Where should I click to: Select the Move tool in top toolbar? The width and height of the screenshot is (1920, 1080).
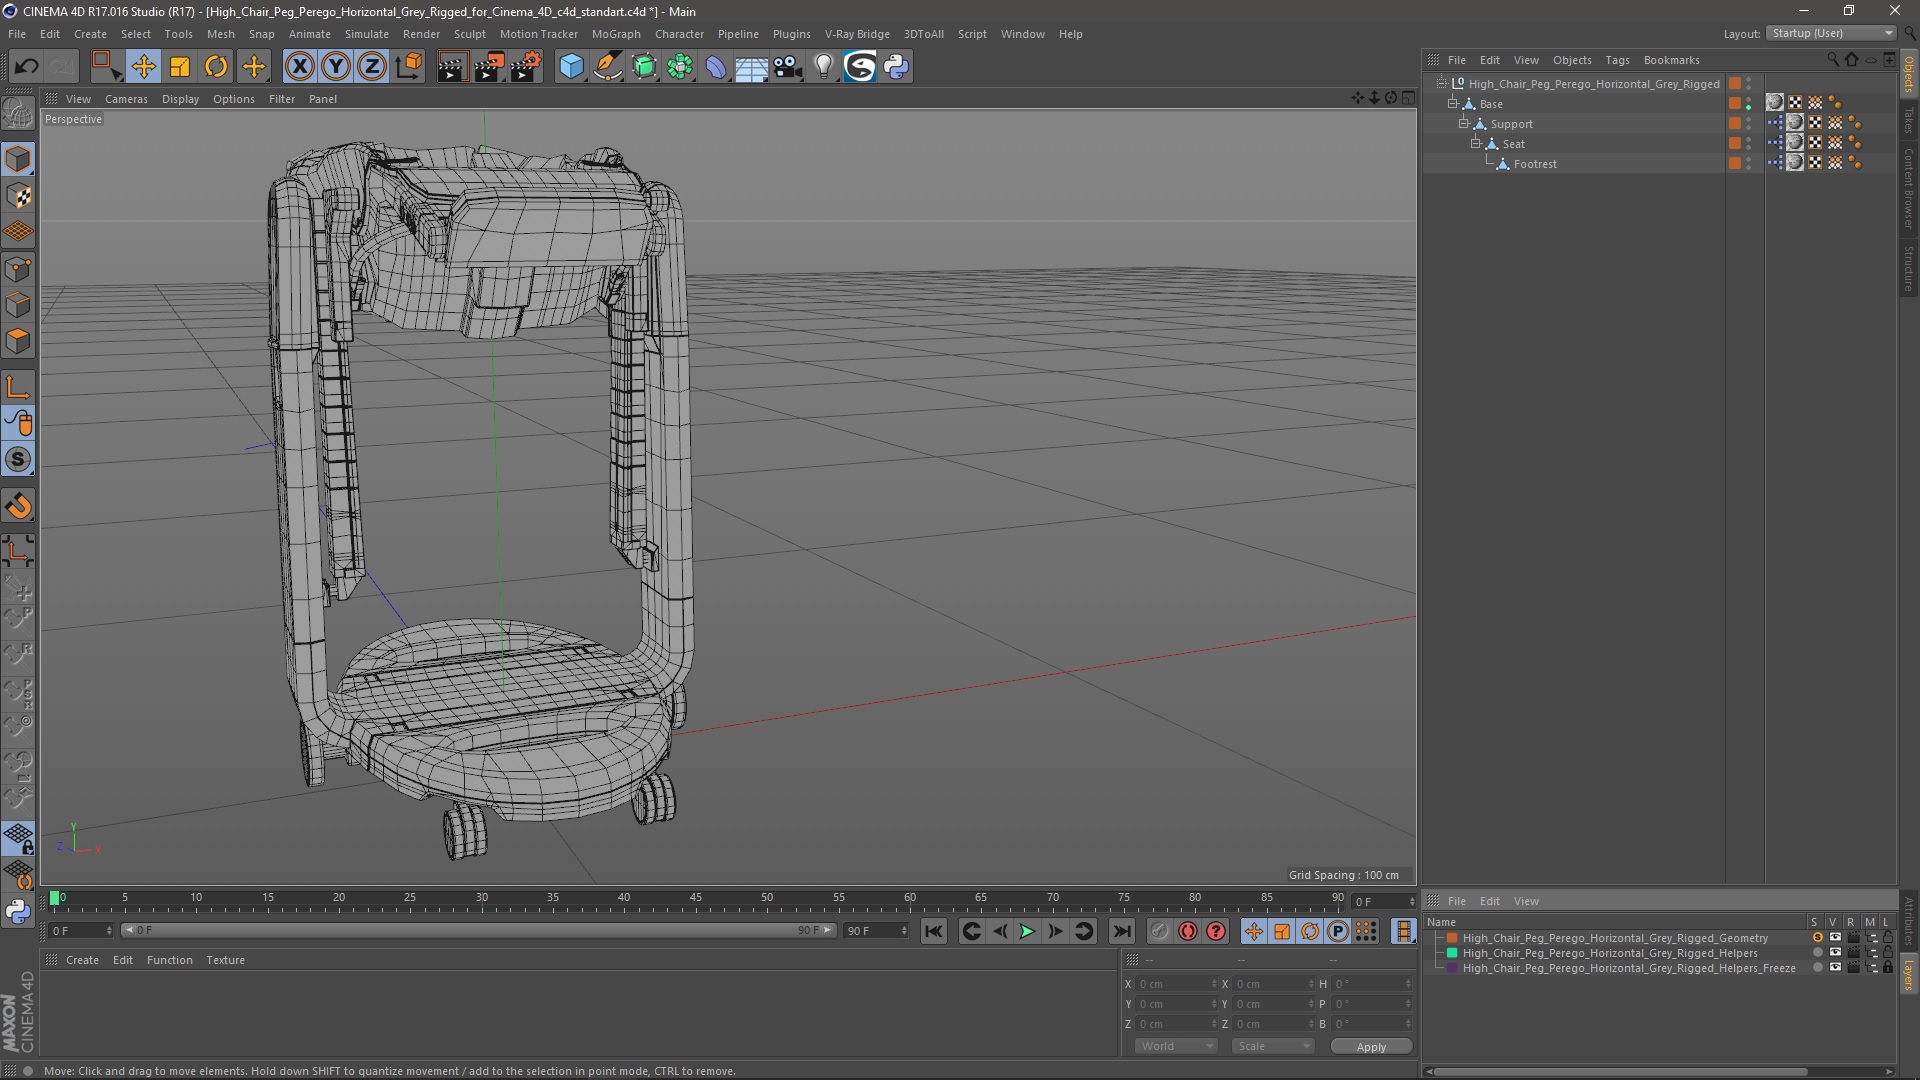point(143,67)
